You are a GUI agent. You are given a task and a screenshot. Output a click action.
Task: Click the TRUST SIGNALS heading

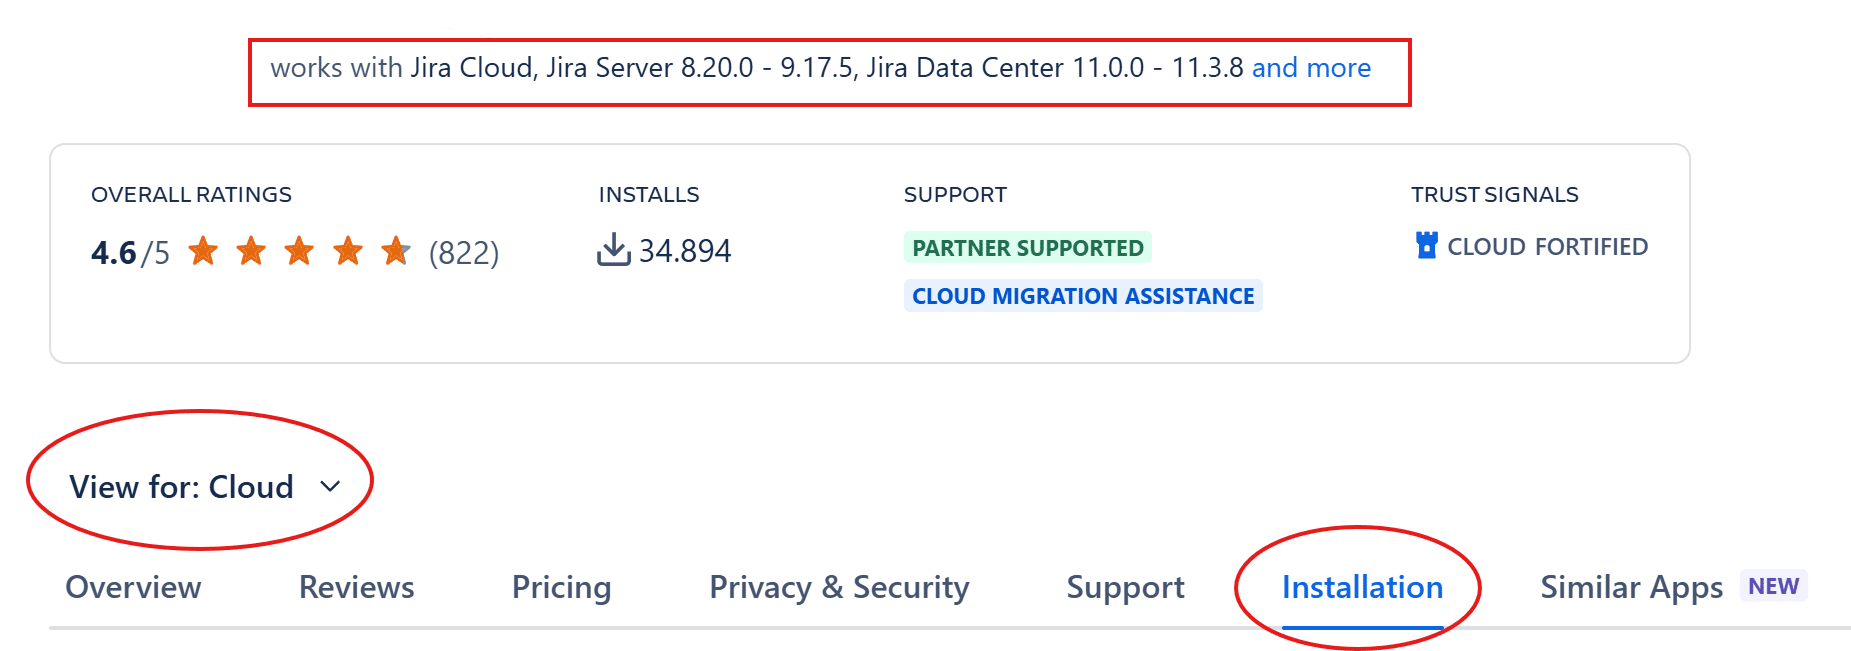(x=1494, y=195)
